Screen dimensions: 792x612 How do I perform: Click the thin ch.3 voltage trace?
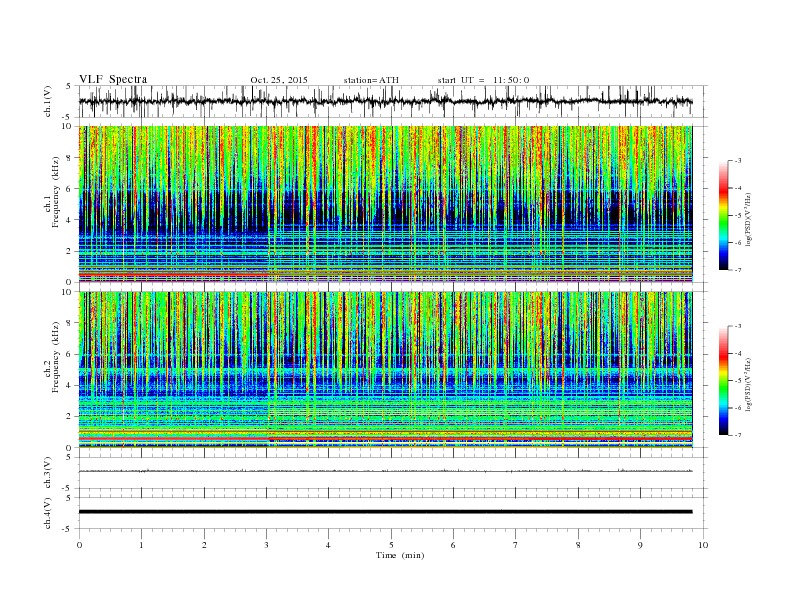385,471
